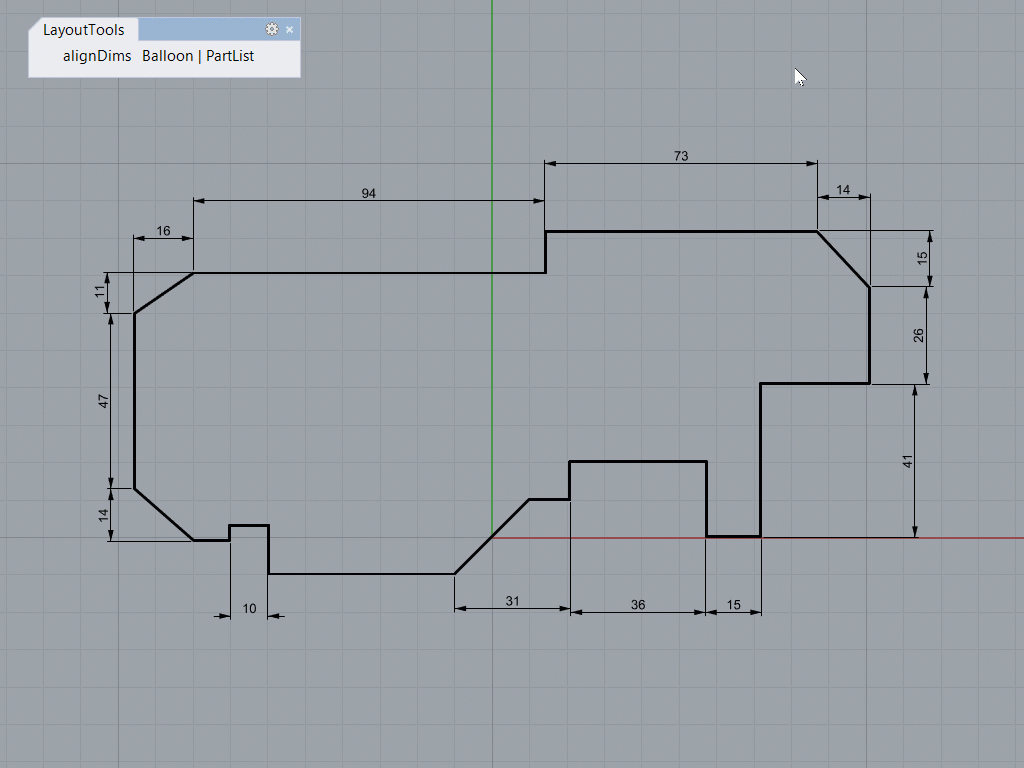Viewport: 1024px width, 768px height.
Task: Click the green vertical axis line
Action: tap(491, 120)
